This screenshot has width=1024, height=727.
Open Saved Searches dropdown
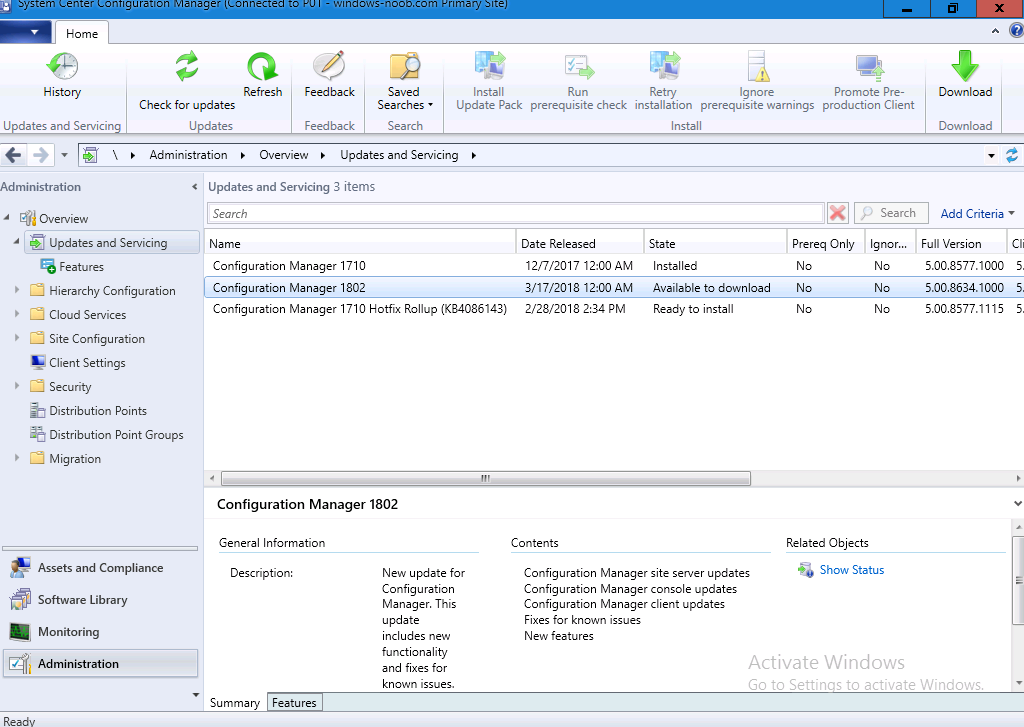click(x=404, y=81)
